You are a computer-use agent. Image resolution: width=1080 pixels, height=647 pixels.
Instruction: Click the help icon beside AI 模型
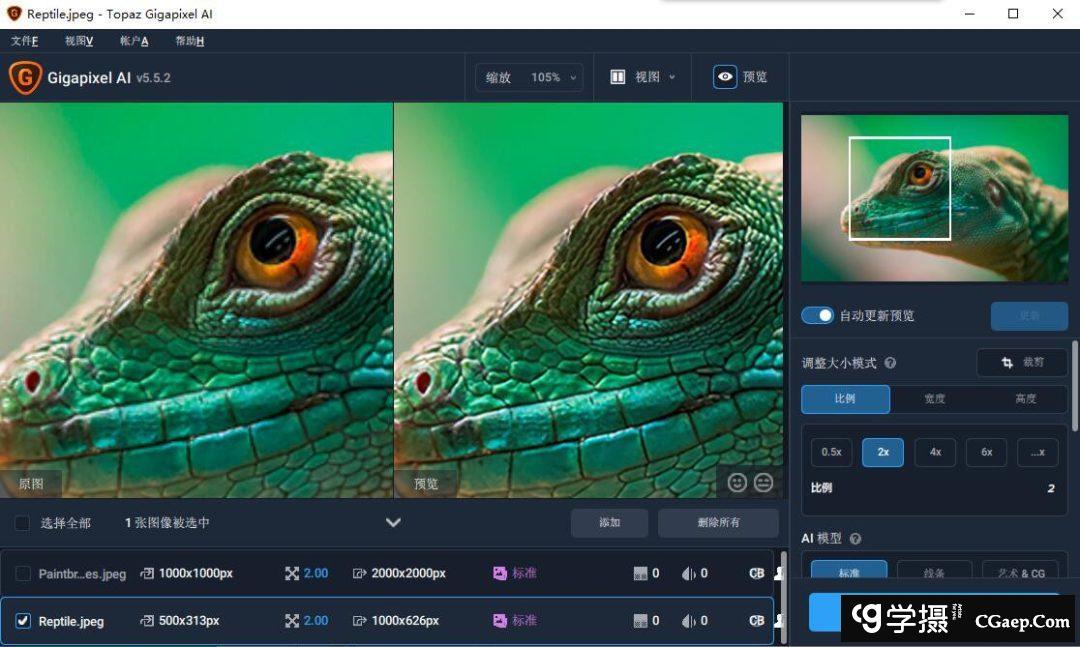(x=855, y=539)
